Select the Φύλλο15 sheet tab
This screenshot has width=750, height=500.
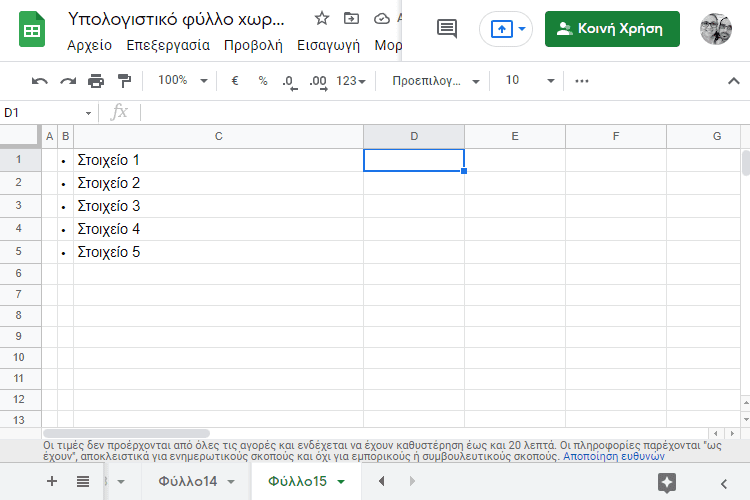point(297,481)
